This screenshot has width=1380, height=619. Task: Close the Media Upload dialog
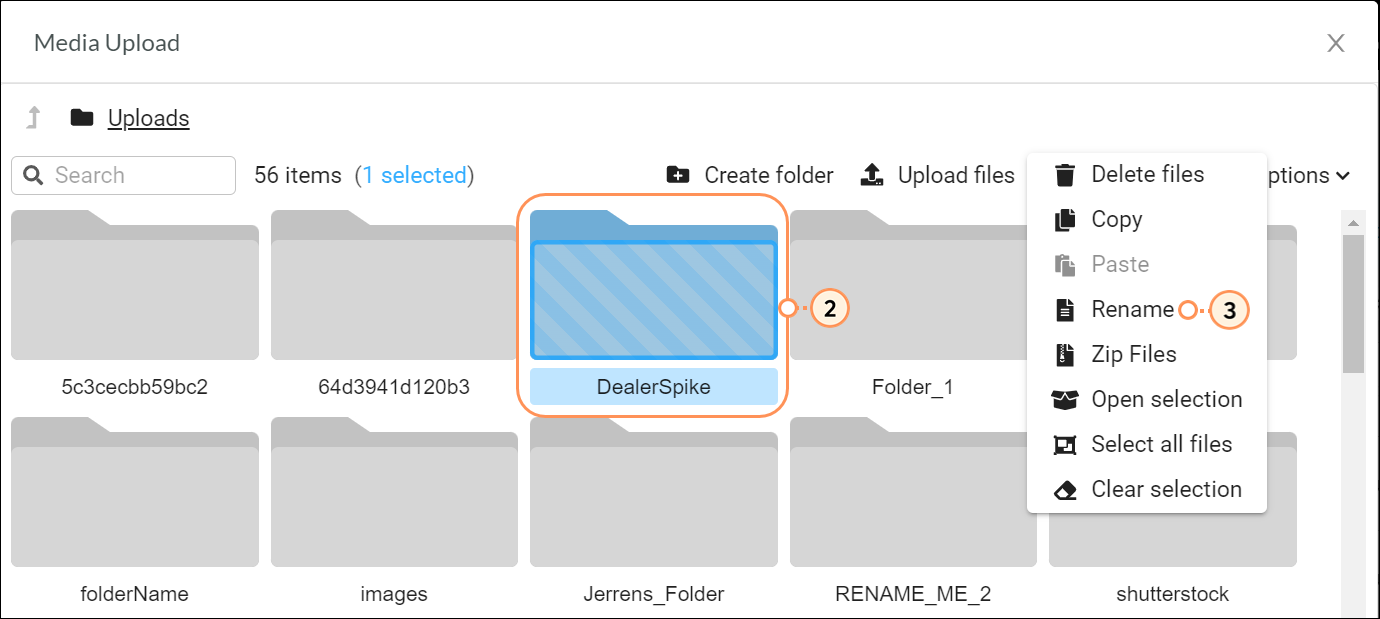pos(1335,43)
